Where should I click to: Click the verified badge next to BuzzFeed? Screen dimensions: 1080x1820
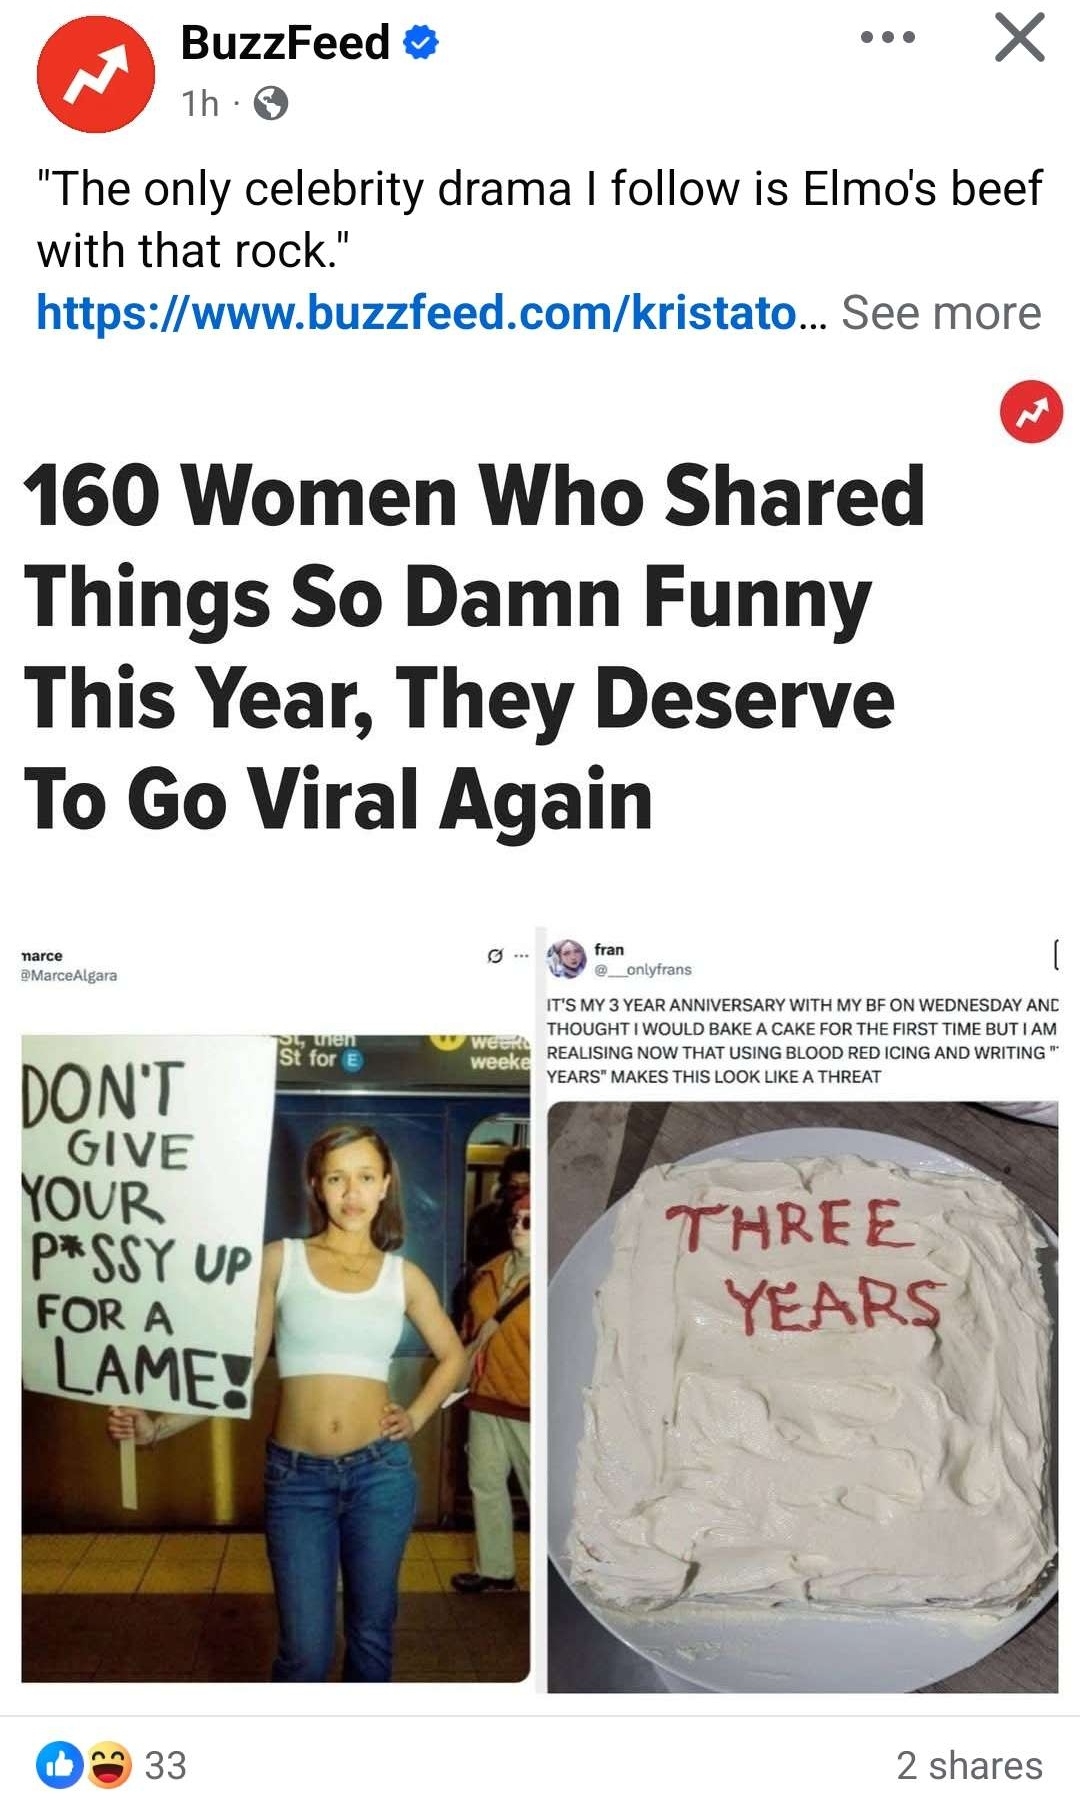point(421,42)
